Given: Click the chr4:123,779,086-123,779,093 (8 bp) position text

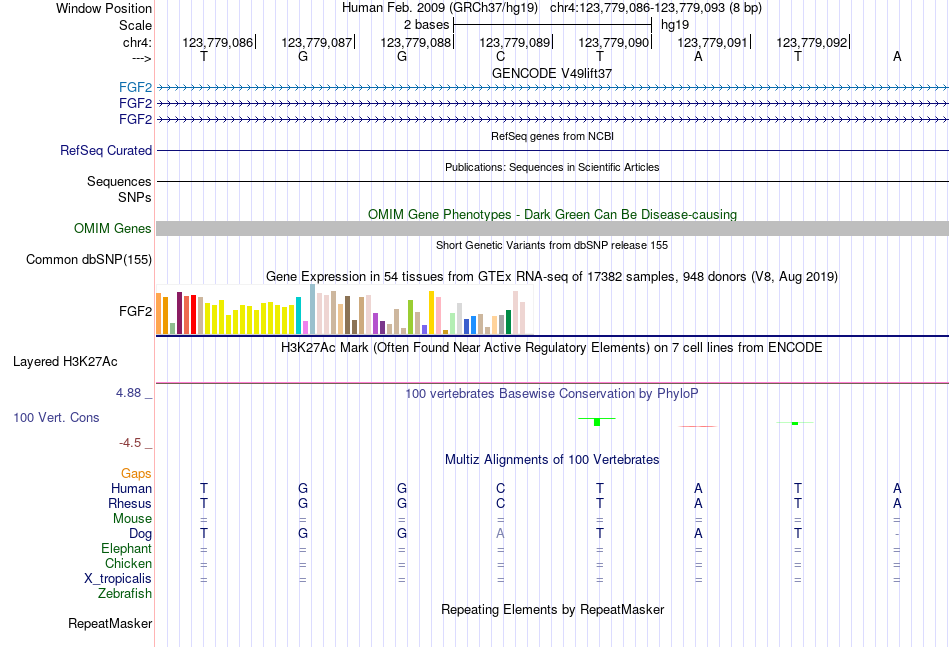Looking at the screenshot, I should (x=656, y=8).
